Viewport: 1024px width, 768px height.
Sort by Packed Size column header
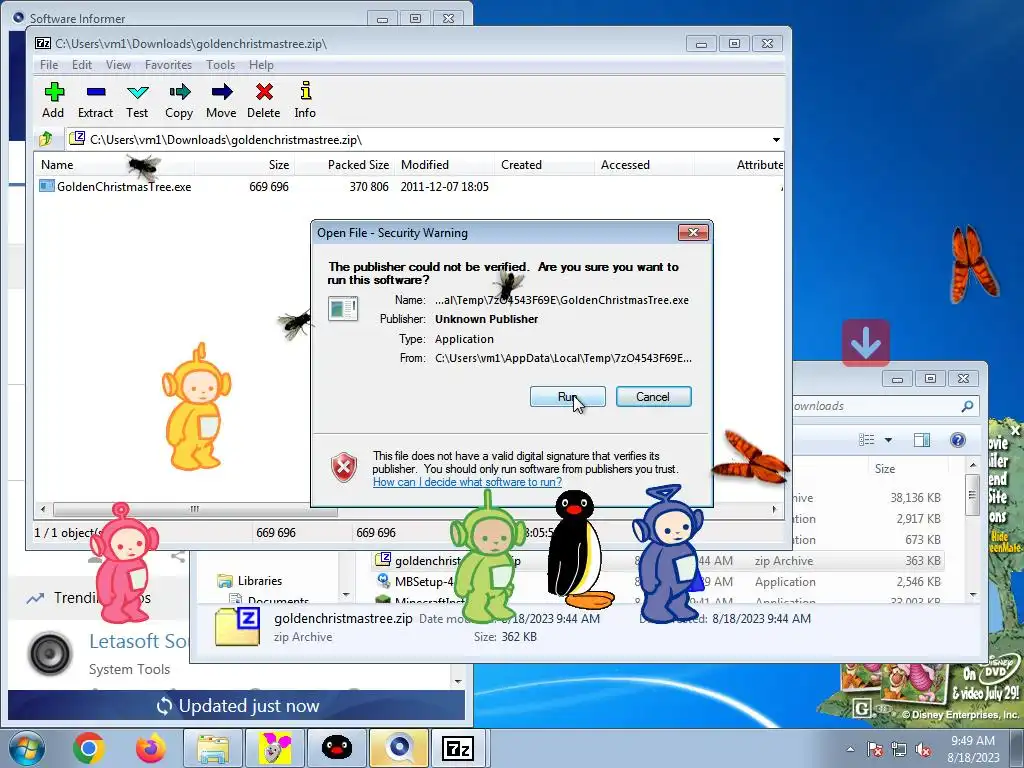(x=344, y=165)
